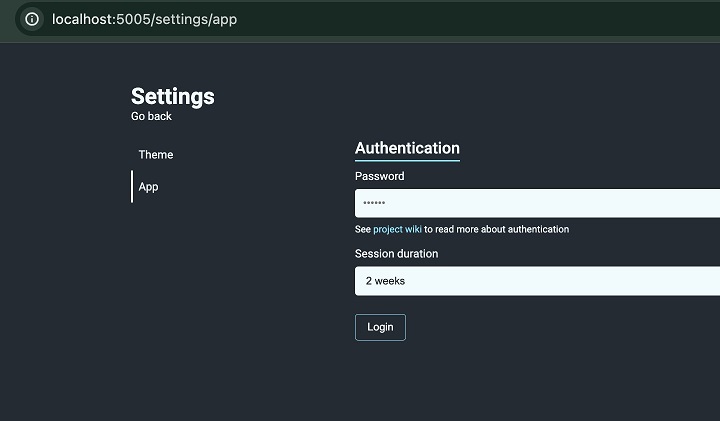The height and width of the screenshot is (421, 720).
Task: Click the masked dots in the password box
Action: click(374, 203)
